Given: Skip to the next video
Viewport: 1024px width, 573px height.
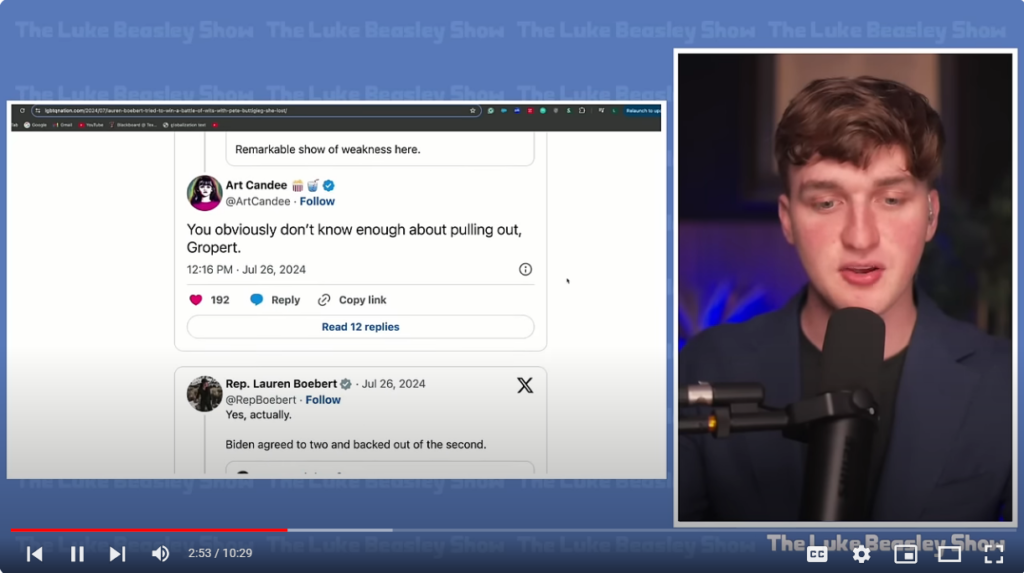Looking at the screenshot, I should pyautogui.click(x=117, y=554).
